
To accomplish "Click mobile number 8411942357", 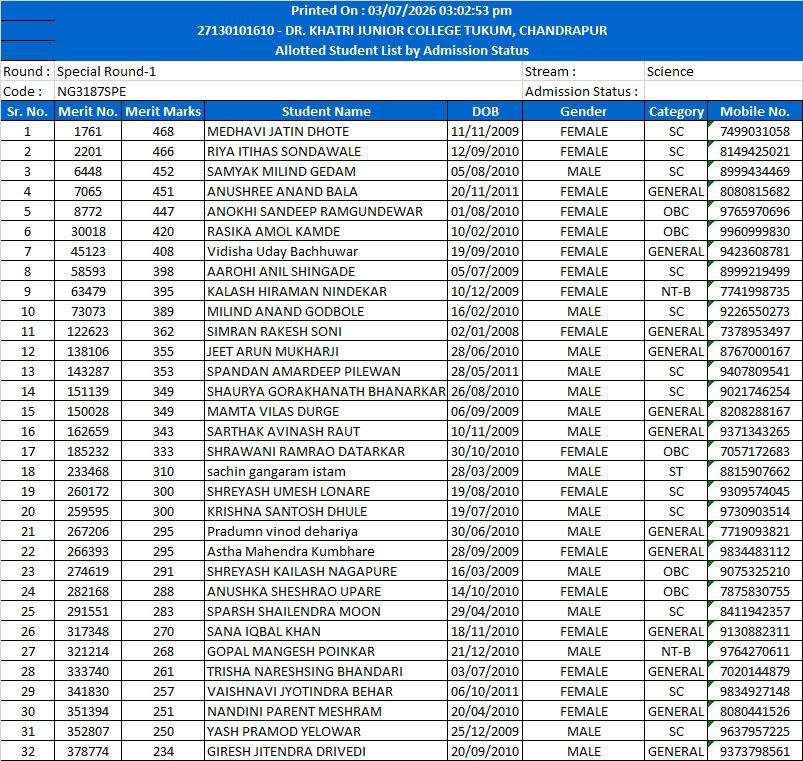I will [755, 610].
